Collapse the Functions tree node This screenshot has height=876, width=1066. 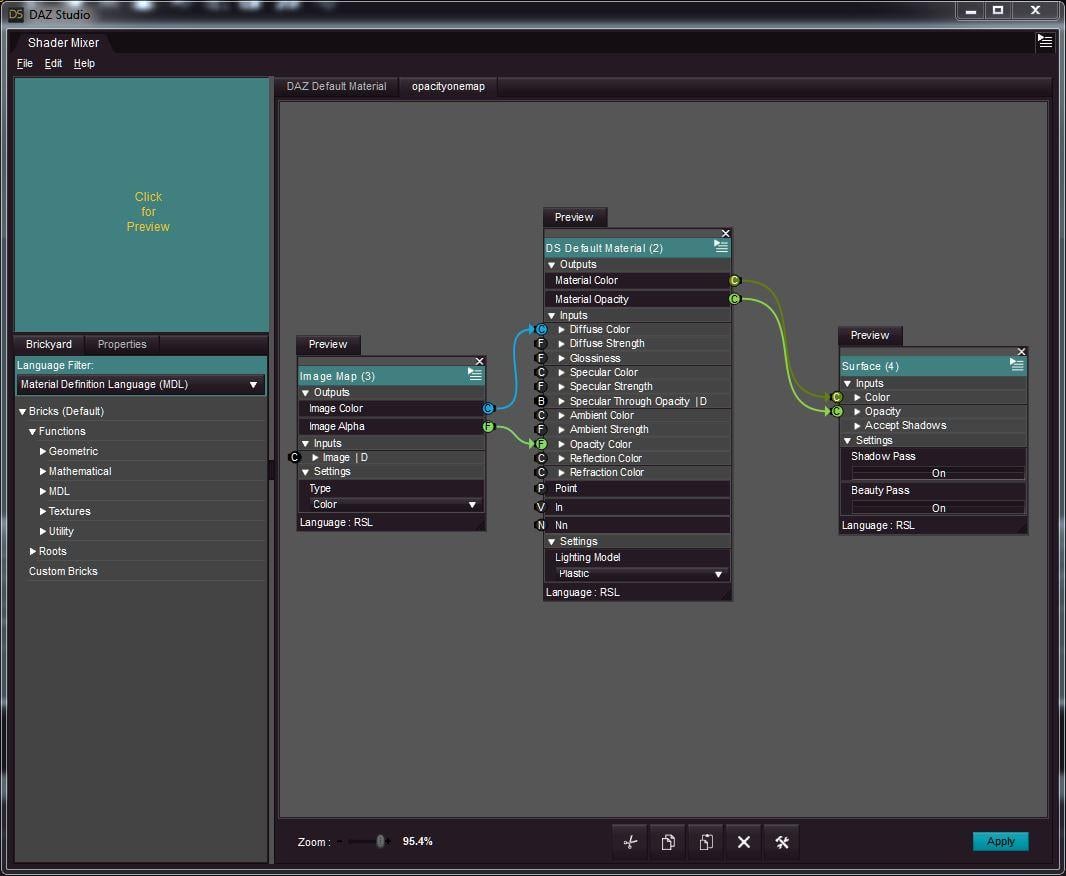33,432
